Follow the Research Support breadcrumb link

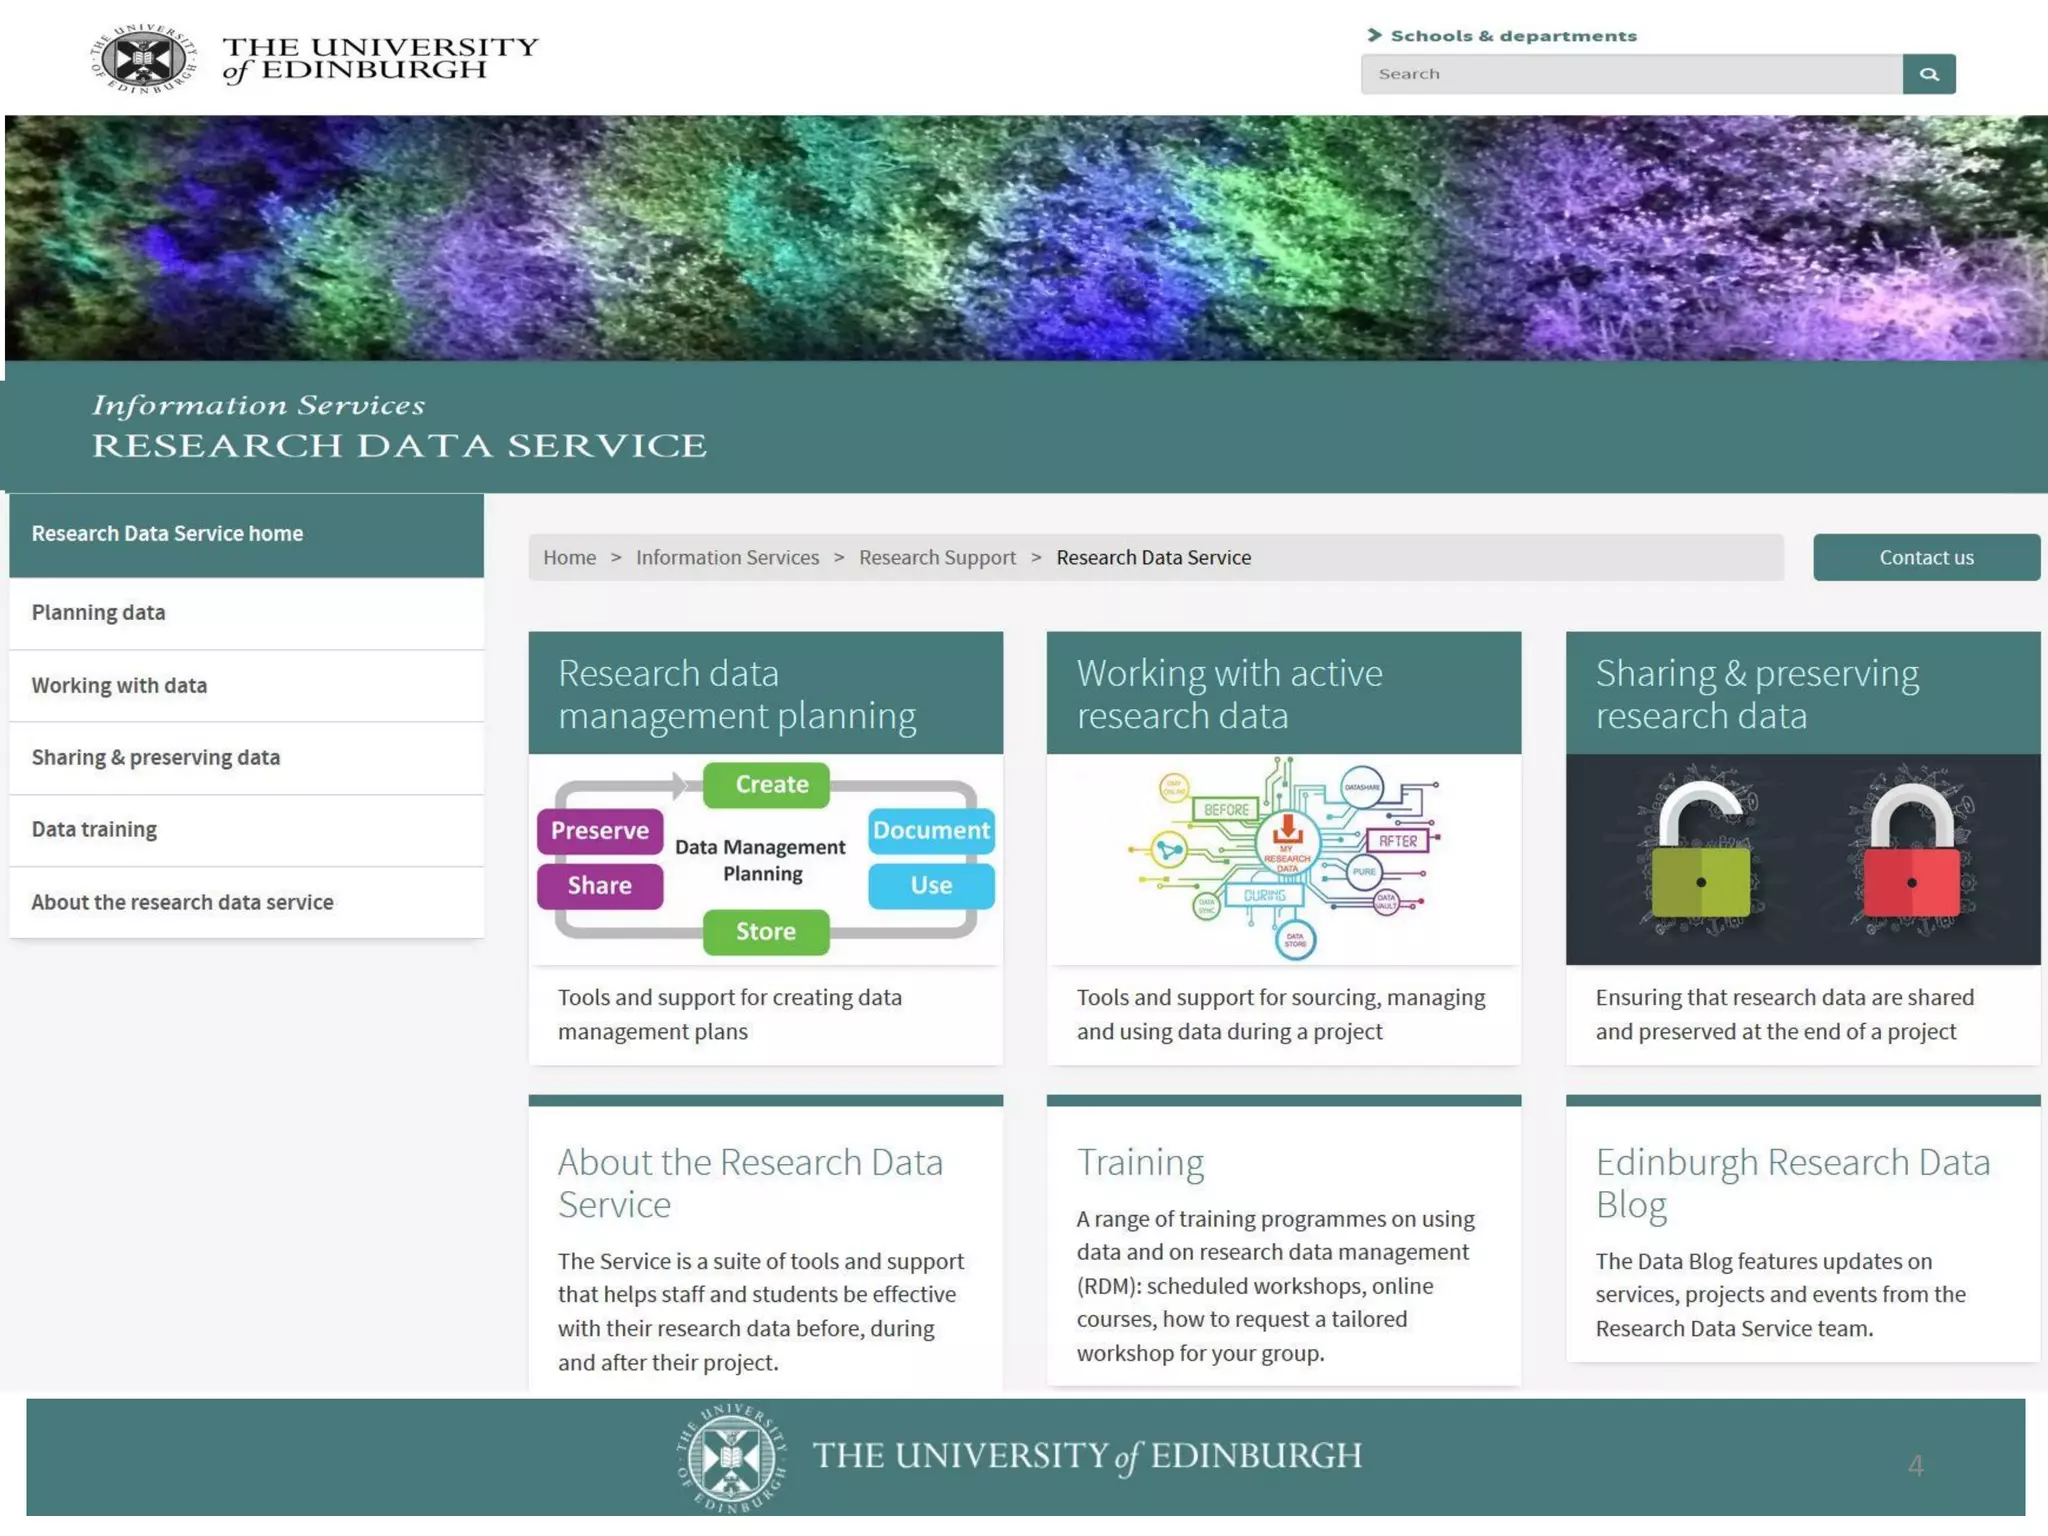pyautogui.click(x=937, y=558)
